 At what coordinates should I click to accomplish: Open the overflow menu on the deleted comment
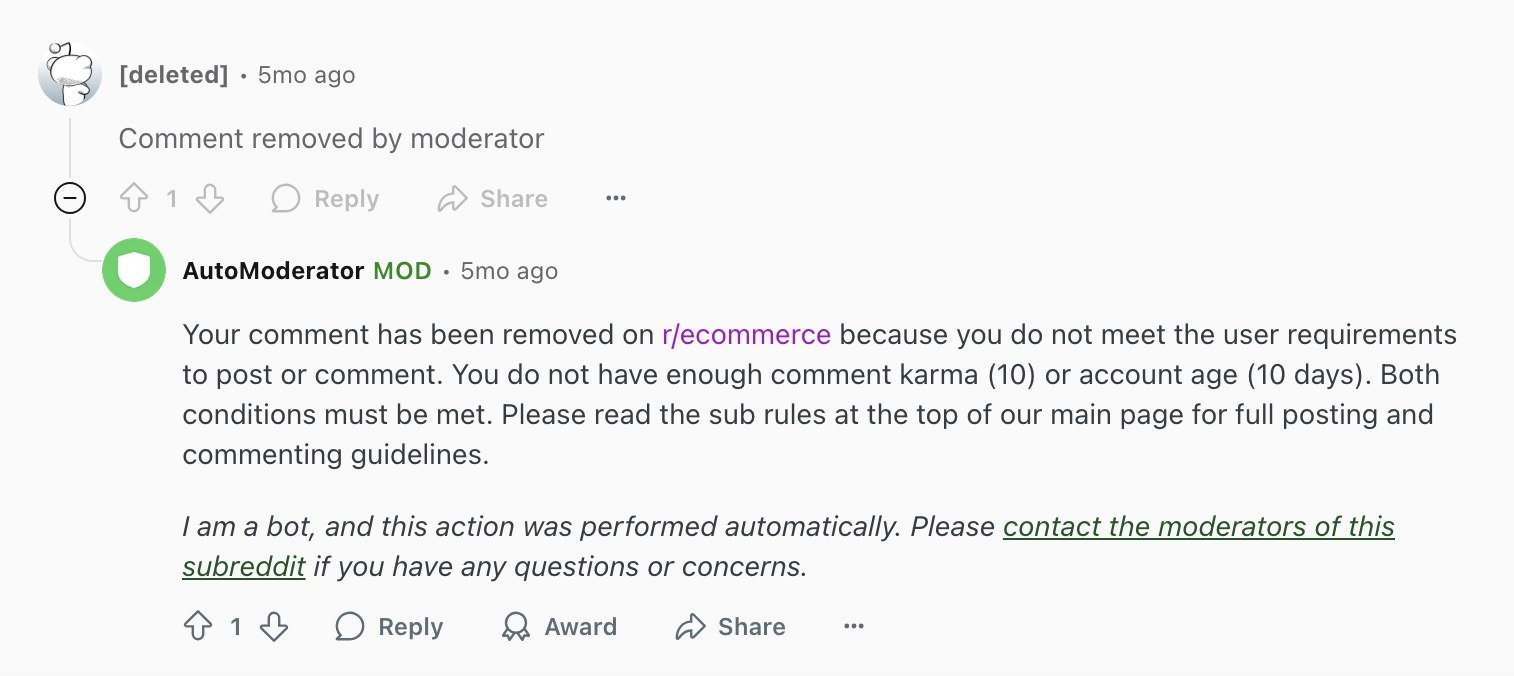(615, 198)
